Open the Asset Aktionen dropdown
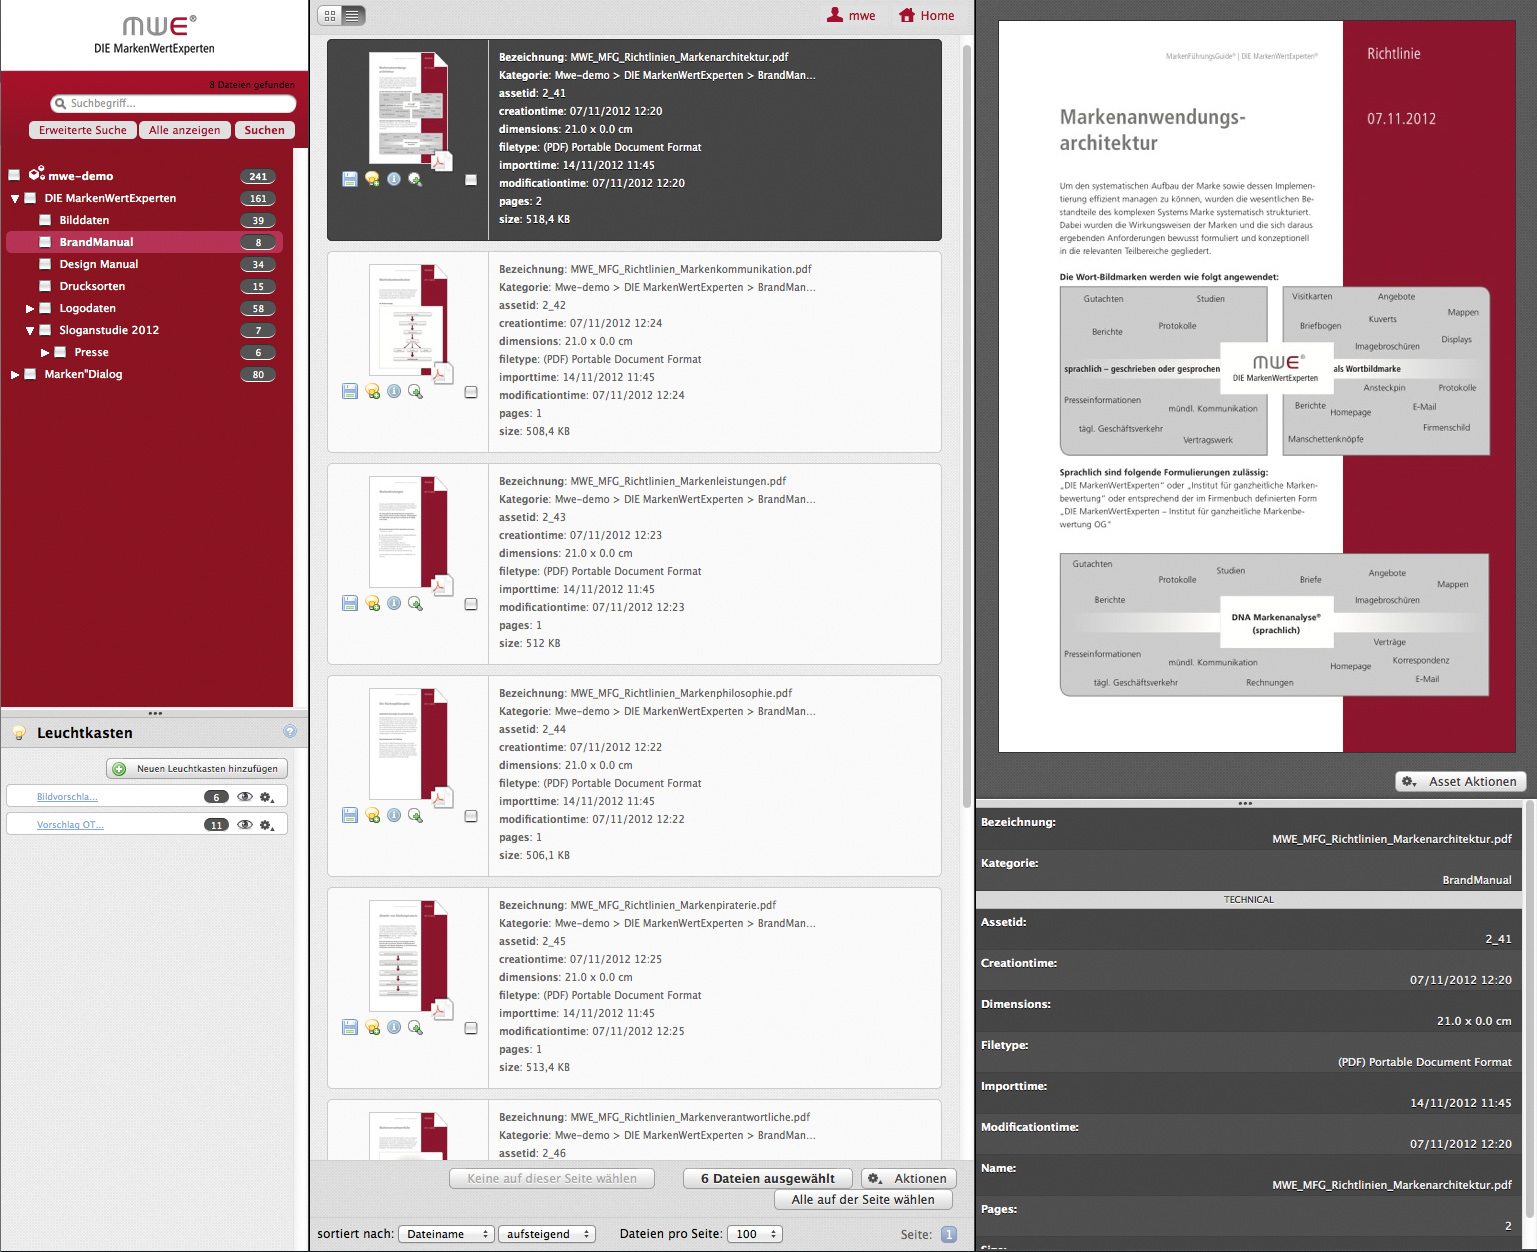 [1460, 781]
